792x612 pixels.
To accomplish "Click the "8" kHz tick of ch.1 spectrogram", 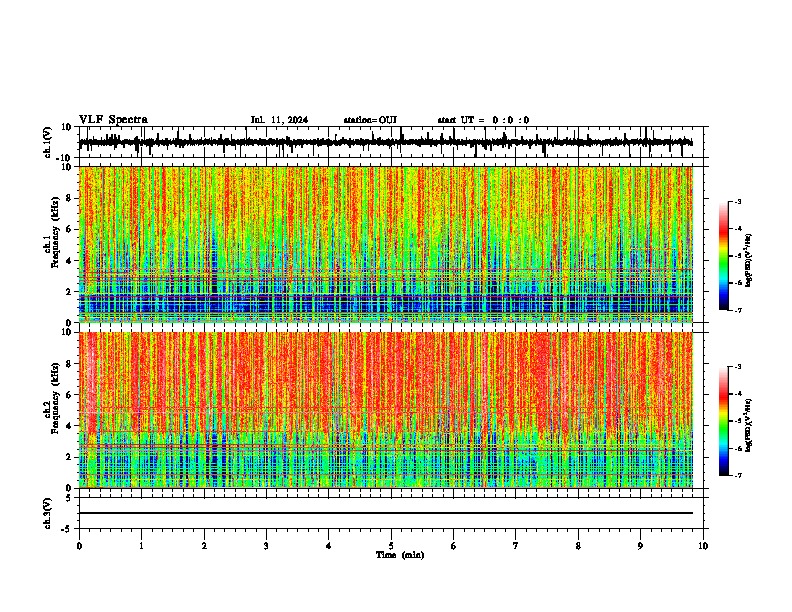I will 69,198.
